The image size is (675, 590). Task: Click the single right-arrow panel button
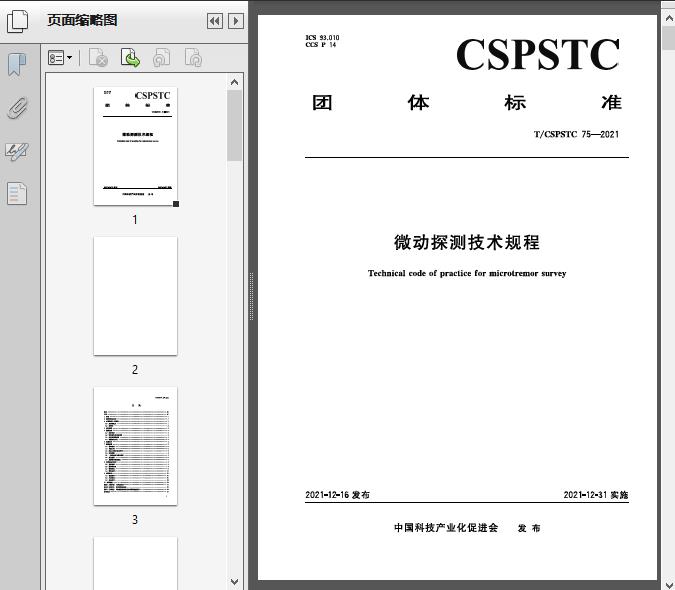[236, 21]
